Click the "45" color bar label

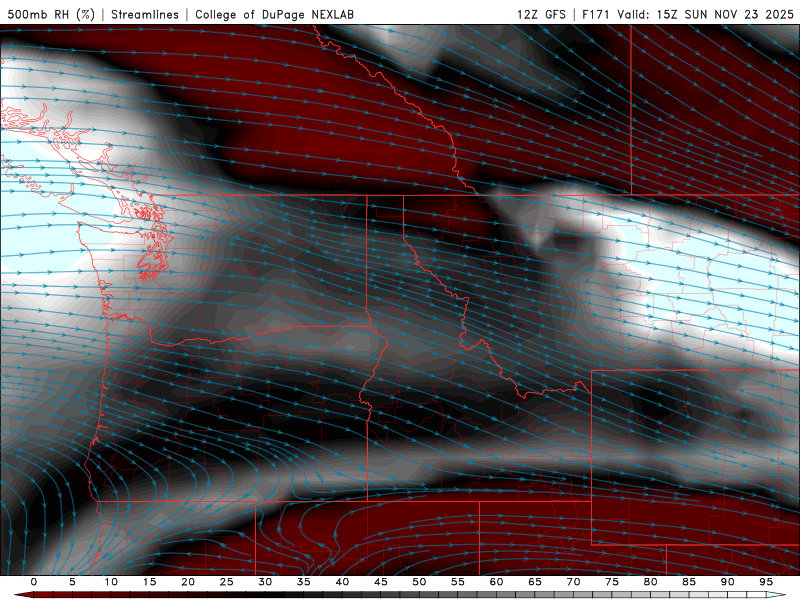pyautogui.click(x=381, y=582)
